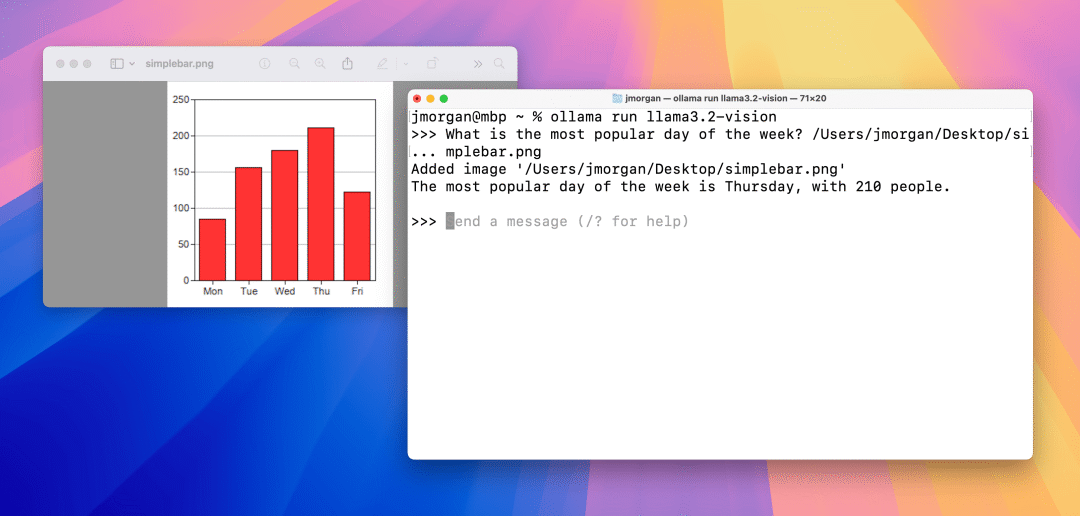
Task: Pick the red Thu bar in chart
Action: click(321, 204)
